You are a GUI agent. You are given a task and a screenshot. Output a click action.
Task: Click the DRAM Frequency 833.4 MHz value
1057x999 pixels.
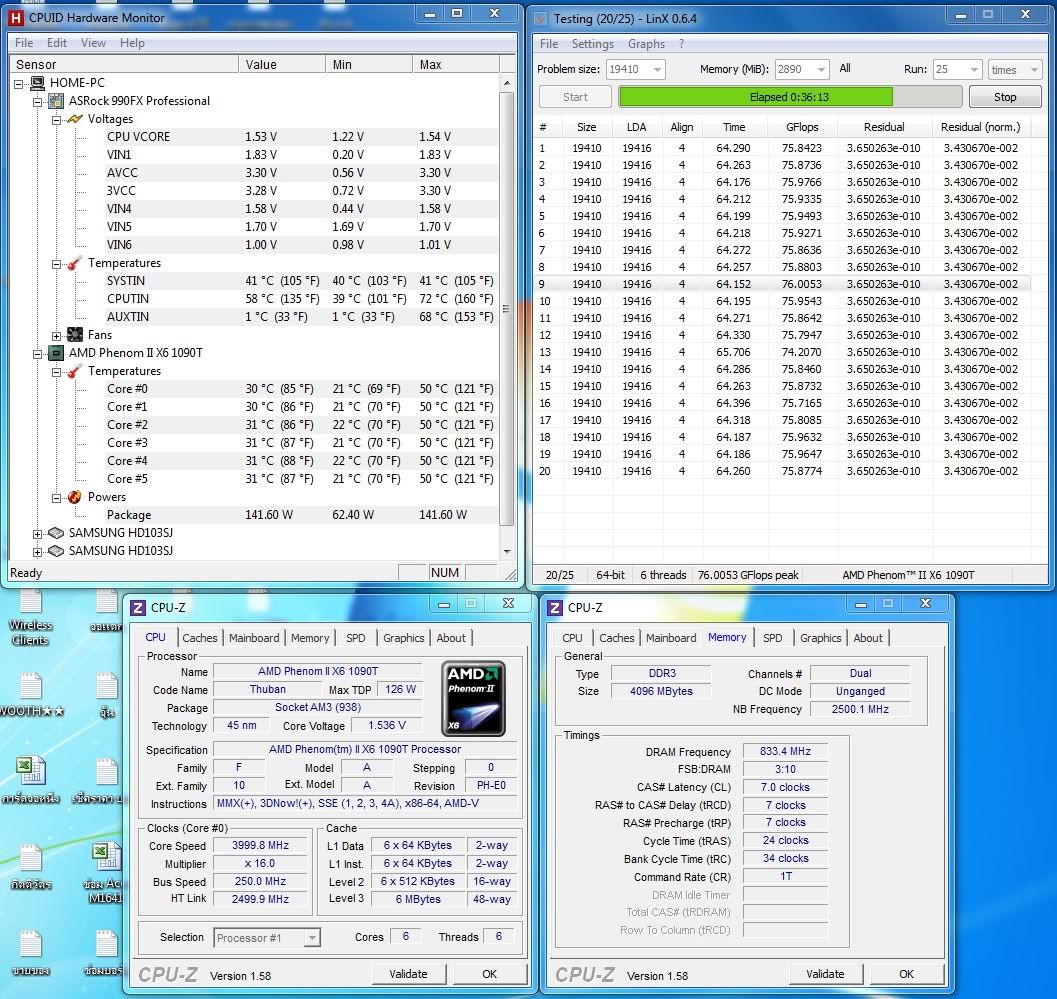coord(785,752)
